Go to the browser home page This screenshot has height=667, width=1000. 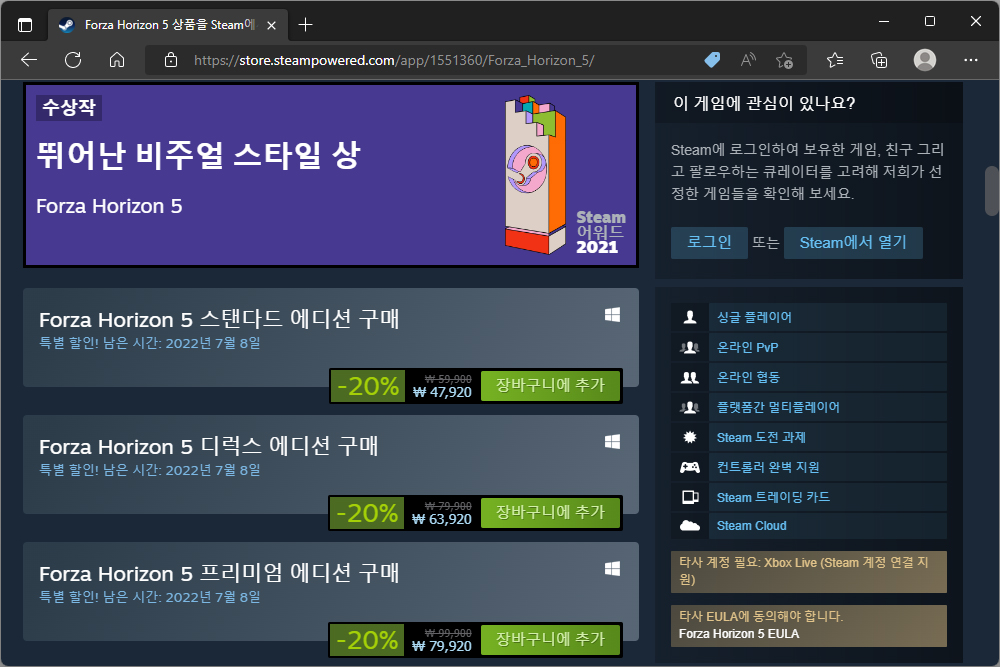pyautogui.click(x=117, y=60)
